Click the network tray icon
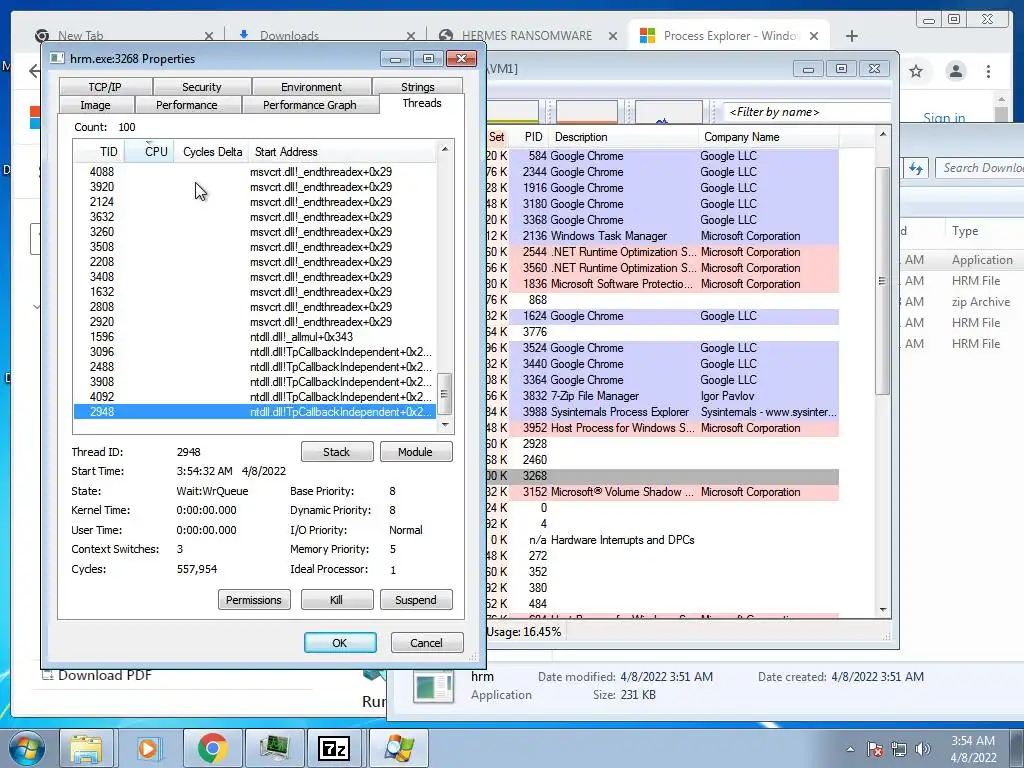Viewport: 1024px width, 768px height. pyautogui.click(x=899, y=749)
